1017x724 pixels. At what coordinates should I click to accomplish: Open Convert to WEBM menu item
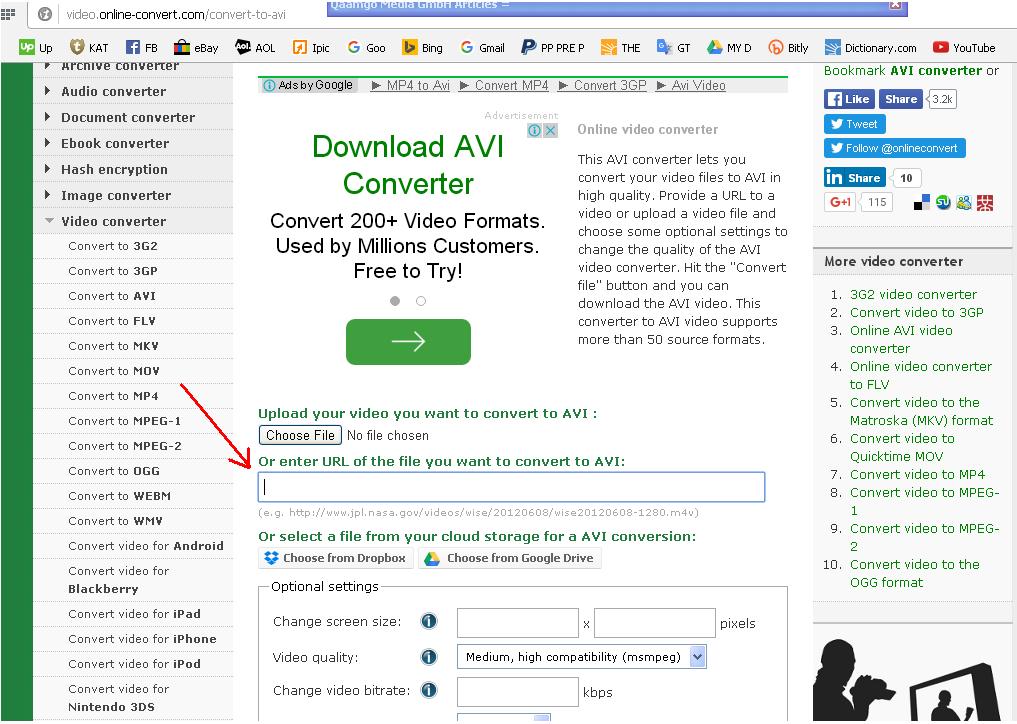click(x=119, y=496)
